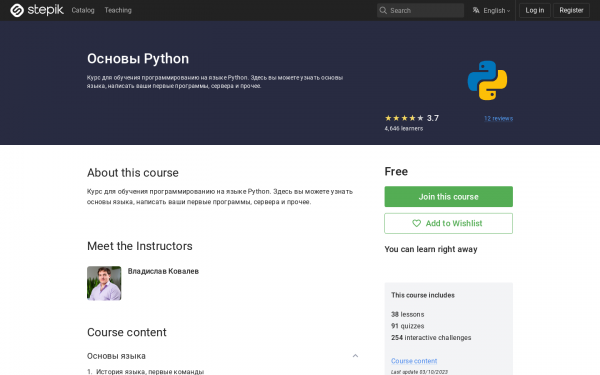Click the 38 lessons text

[408, 315]
